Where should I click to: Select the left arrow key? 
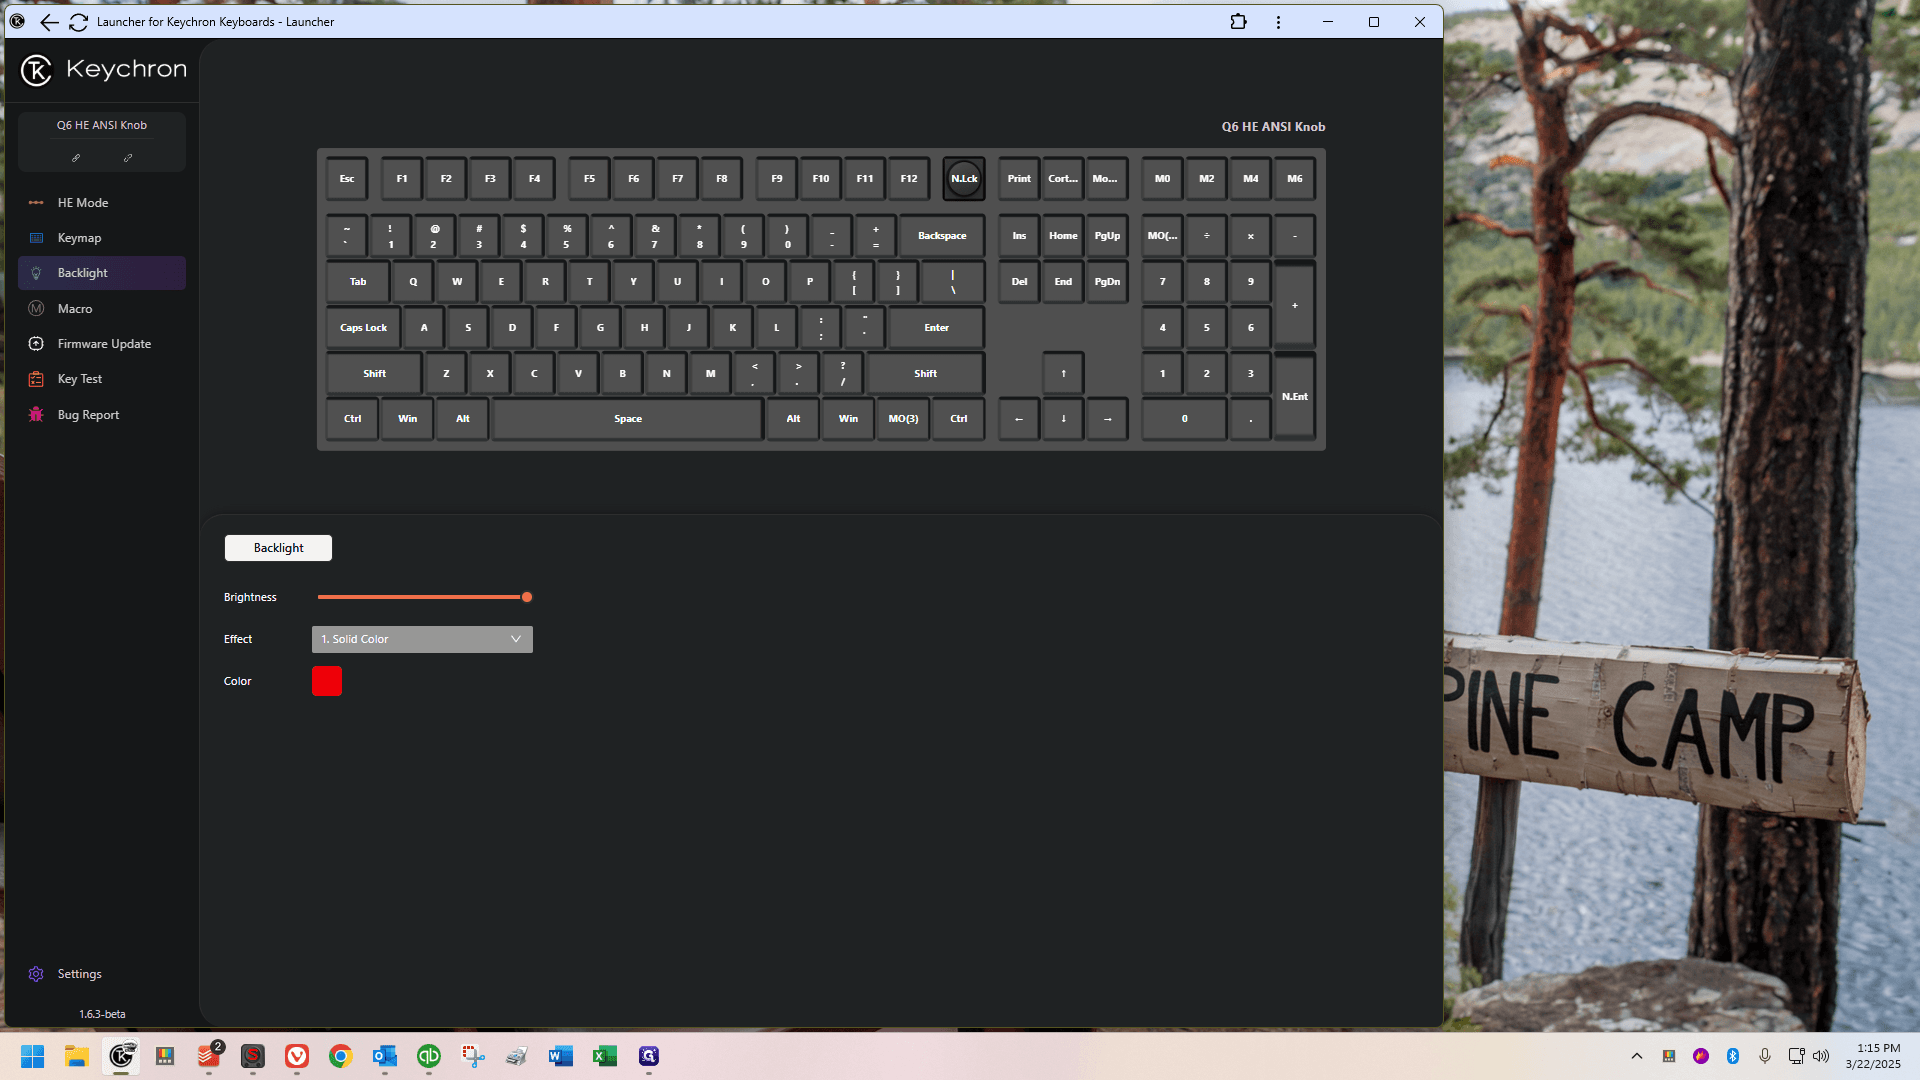coord(1019,419)
